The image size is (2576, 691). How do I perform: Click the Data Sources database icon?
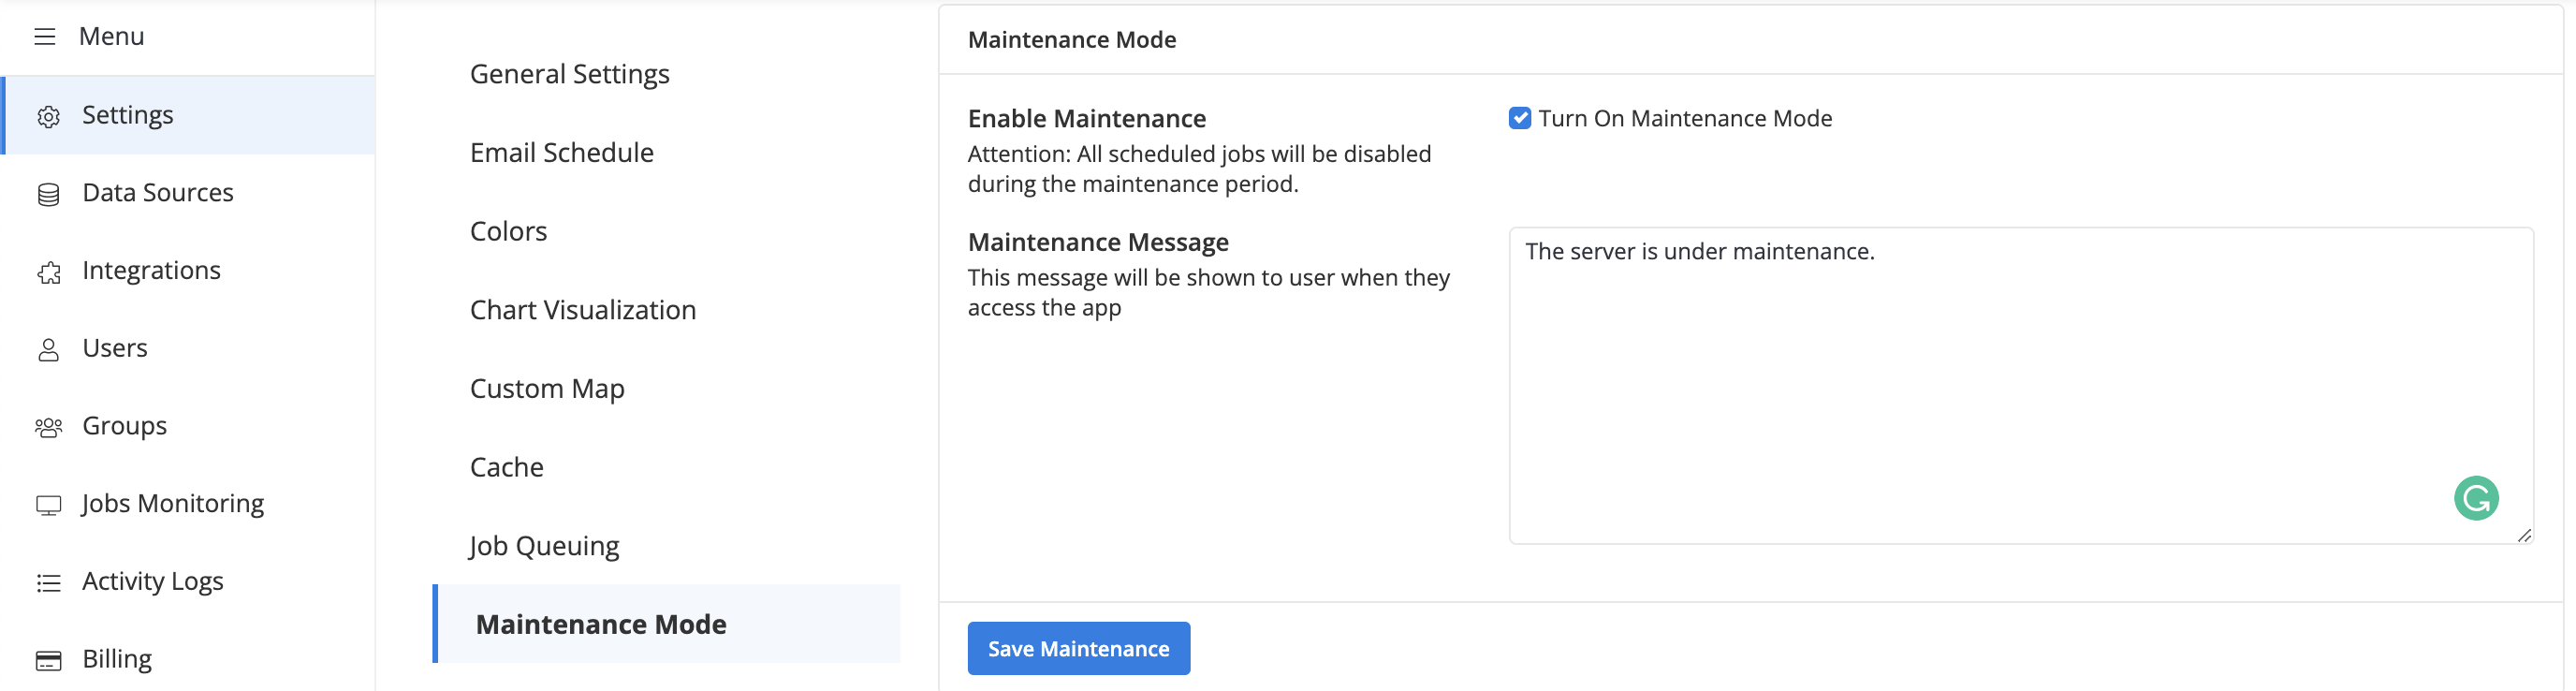48,194
